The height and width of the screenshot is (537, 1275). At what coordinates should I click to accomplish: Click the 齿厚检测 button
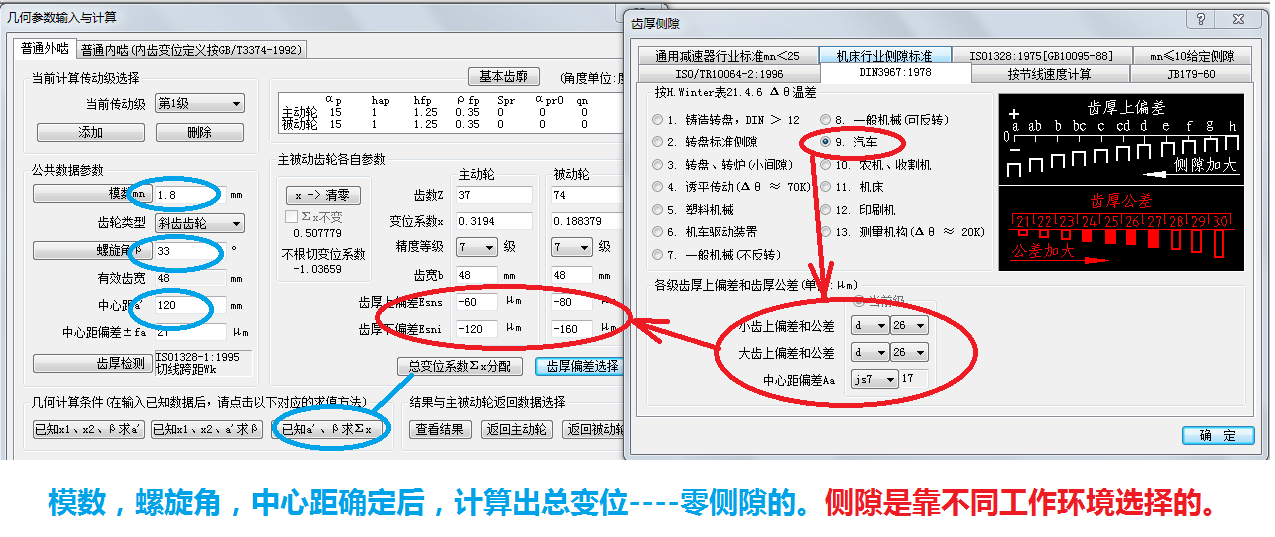click(x=92, y=363)
